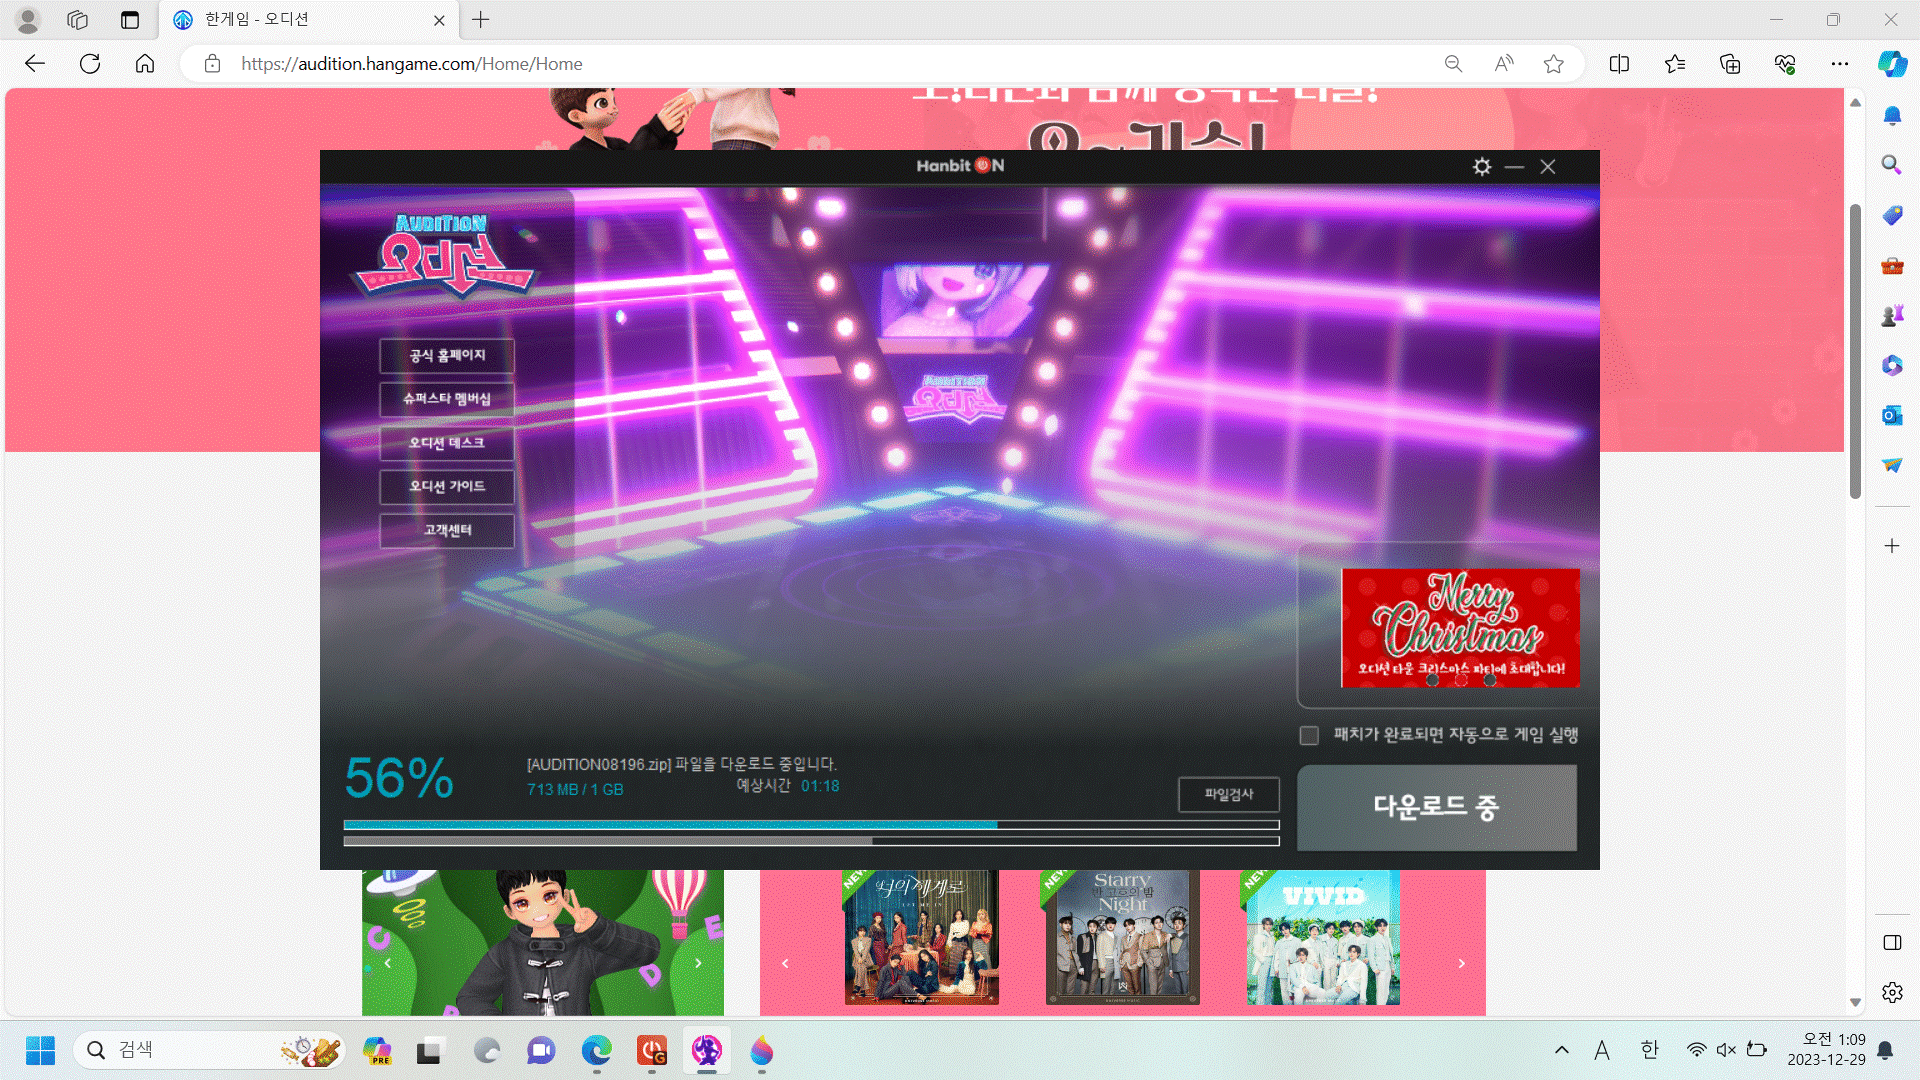Open sidebar settings gear
Viewport: 1920px width, 1080px height.
(x=1892, y=992)
